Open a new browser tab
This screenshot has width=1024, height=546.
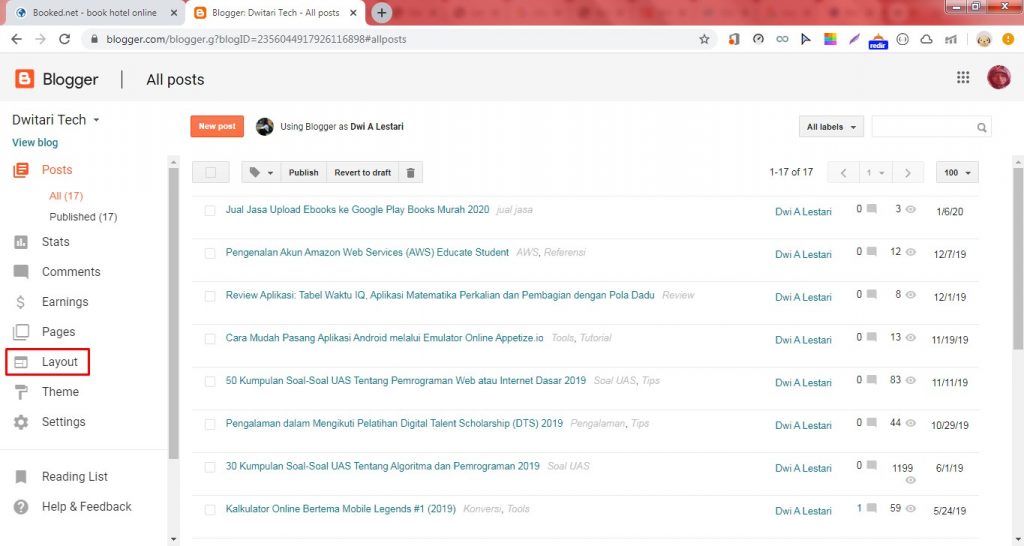click(381, 12)
